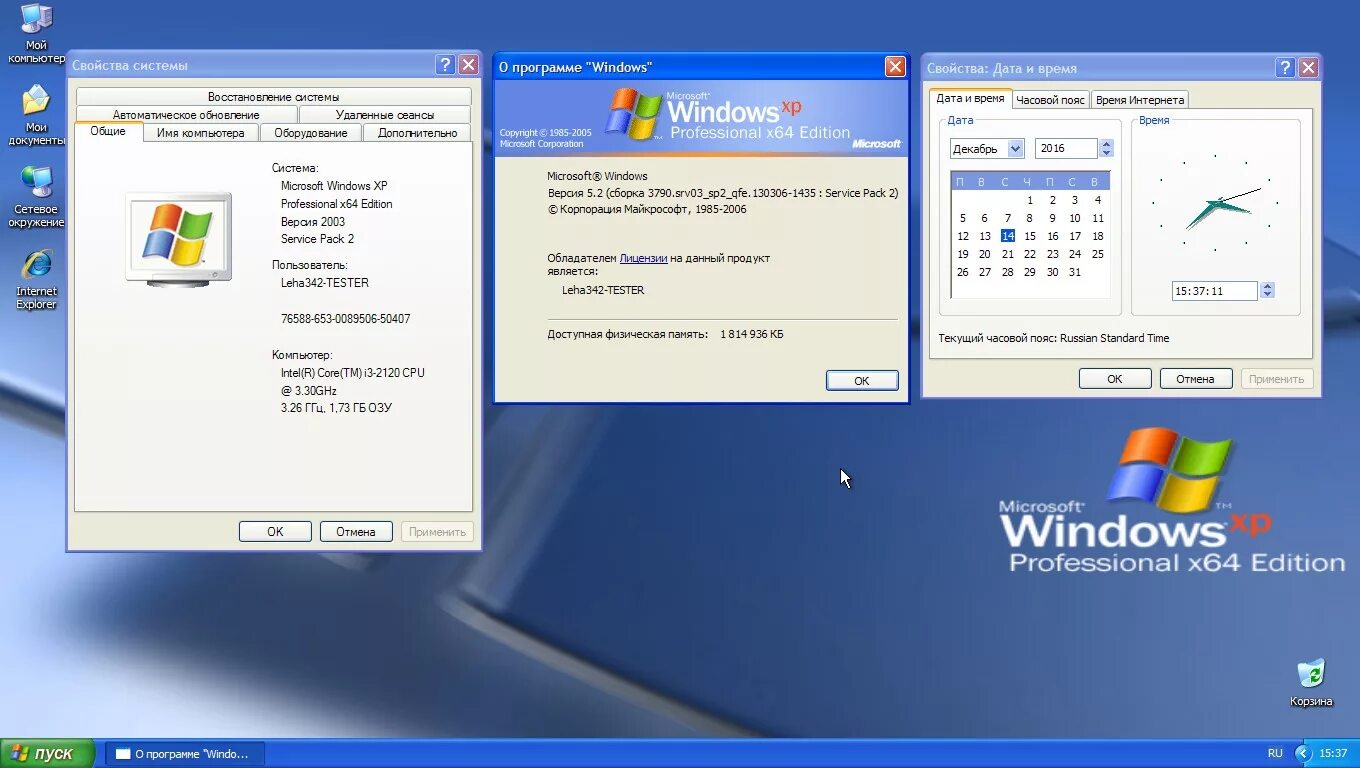Switch to the Часовой пояс tab
Viewport: 1360px width, 768px height.
[1050, 100]
